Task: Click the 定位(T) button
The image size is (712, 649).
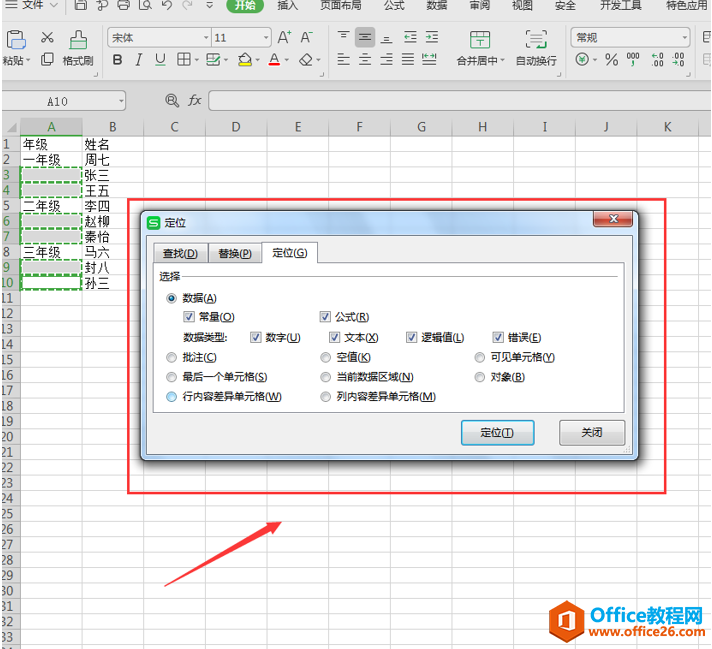Action: pyautogui.click(x=497, y=432)
